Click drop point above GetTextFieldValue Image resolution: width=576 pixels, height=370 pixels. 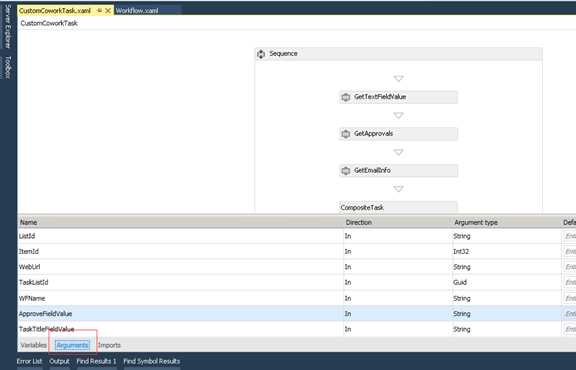pos(399,79)
